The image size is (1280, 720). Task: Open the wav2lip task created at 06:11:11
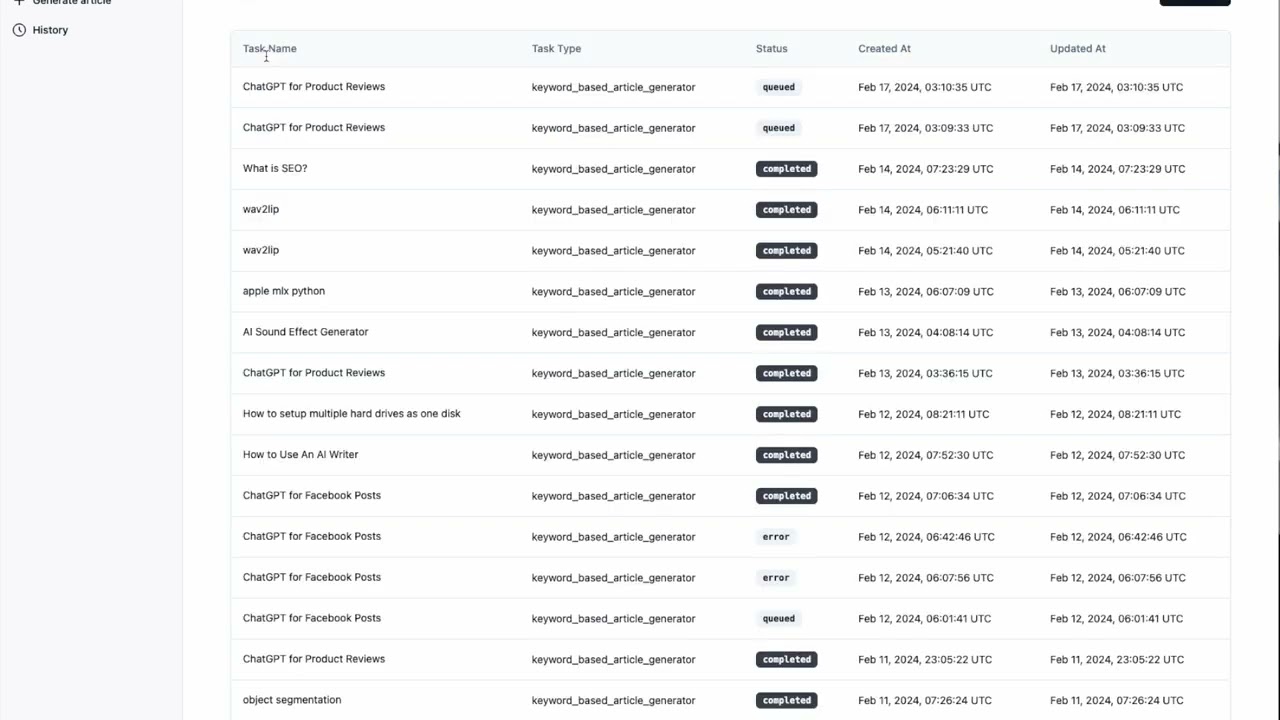tap(261, 209)
